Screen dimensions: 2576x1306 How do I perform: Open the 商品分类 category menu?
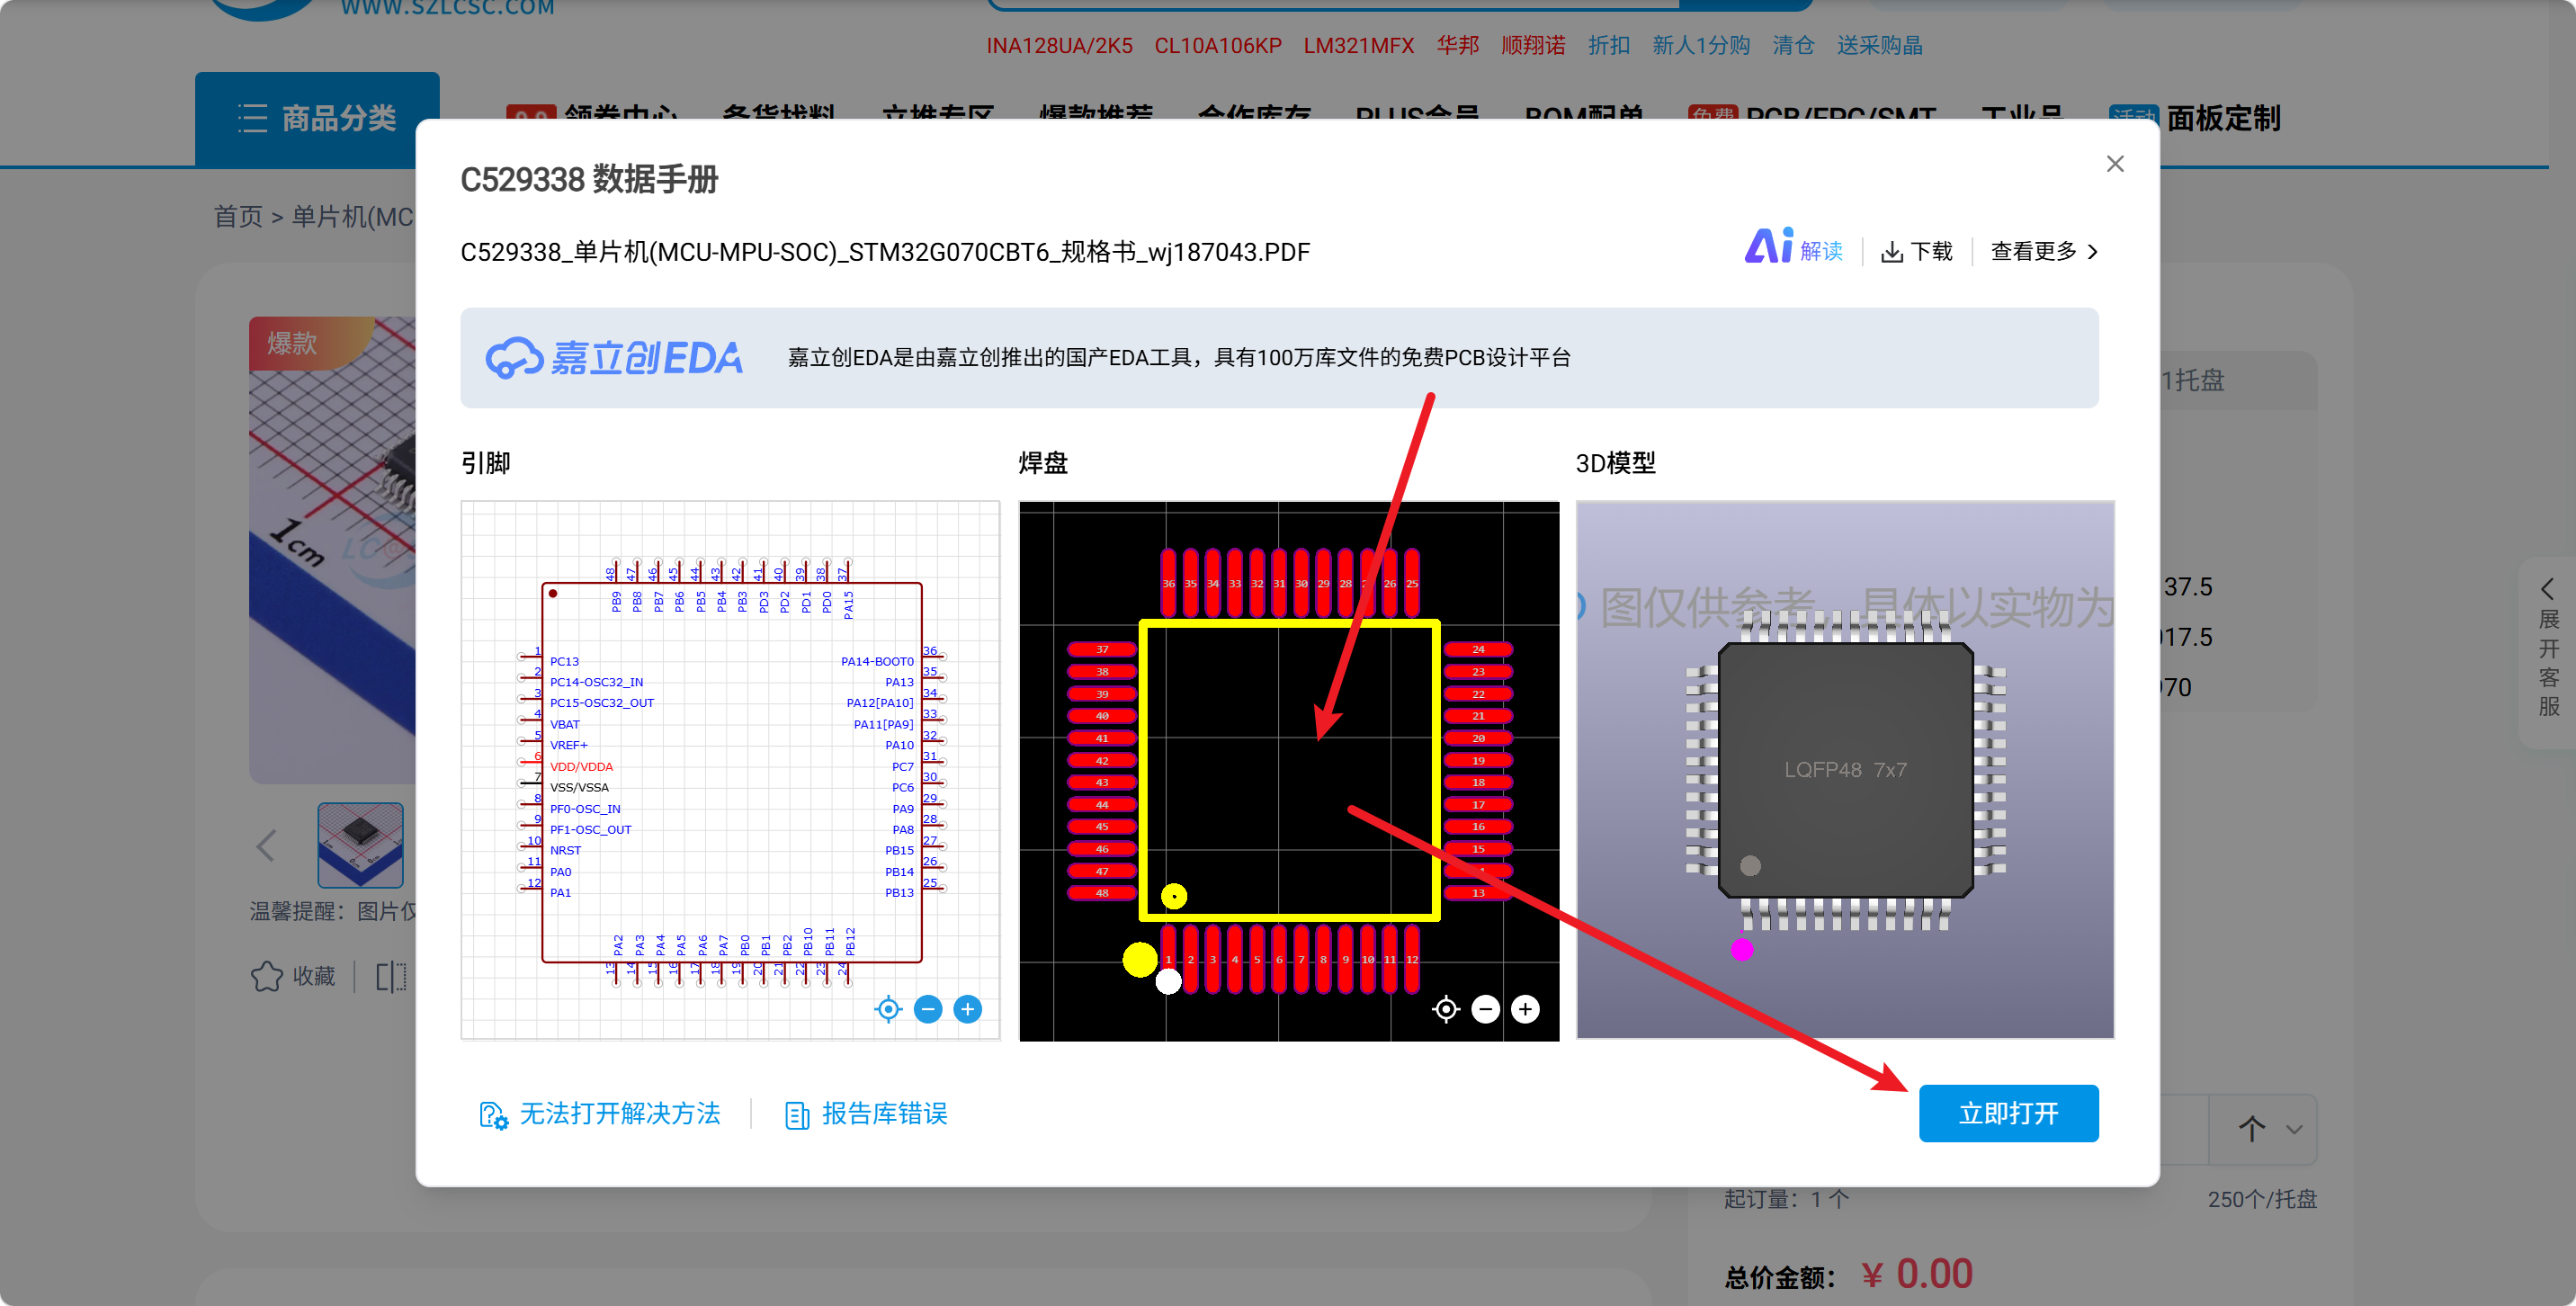[x=317, y=118]
